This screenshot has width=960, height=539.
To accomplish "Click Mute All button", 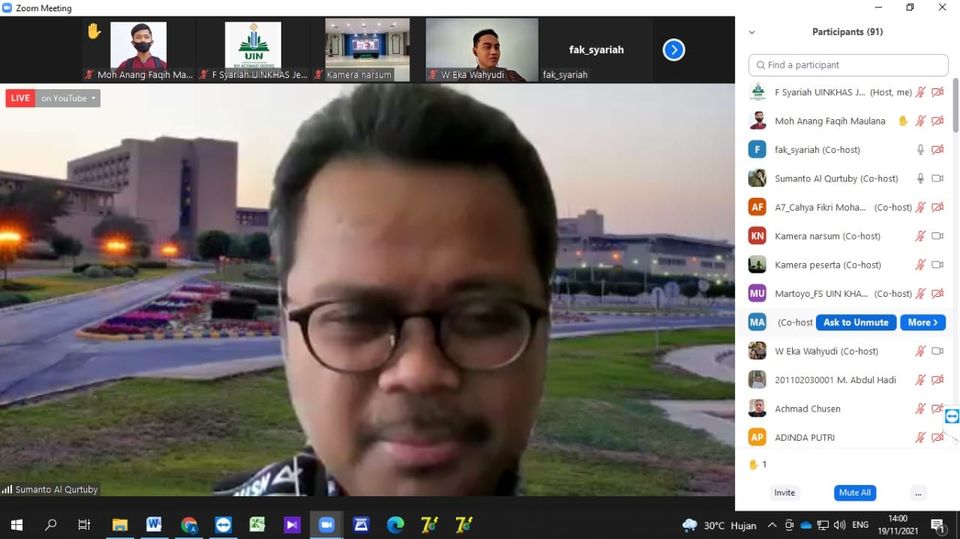I will tap(854, 493).
